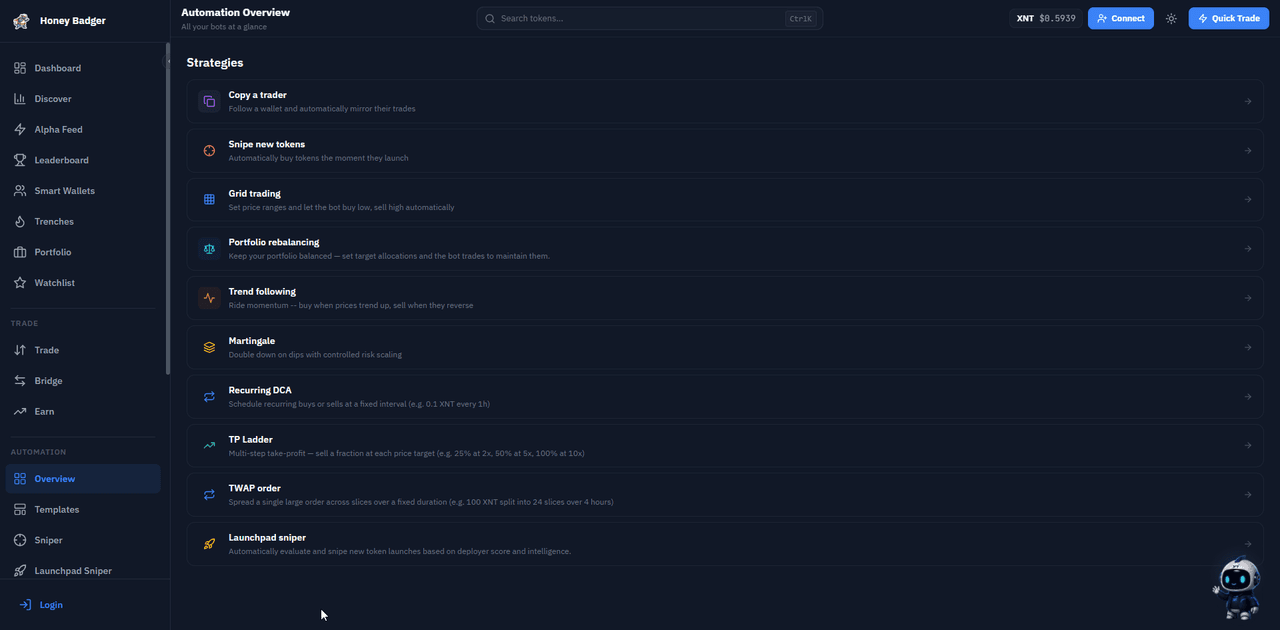Screen dimensions: 1280x630
Task: Click the Recurring DCA repeat icon
Action: point(209,397)
